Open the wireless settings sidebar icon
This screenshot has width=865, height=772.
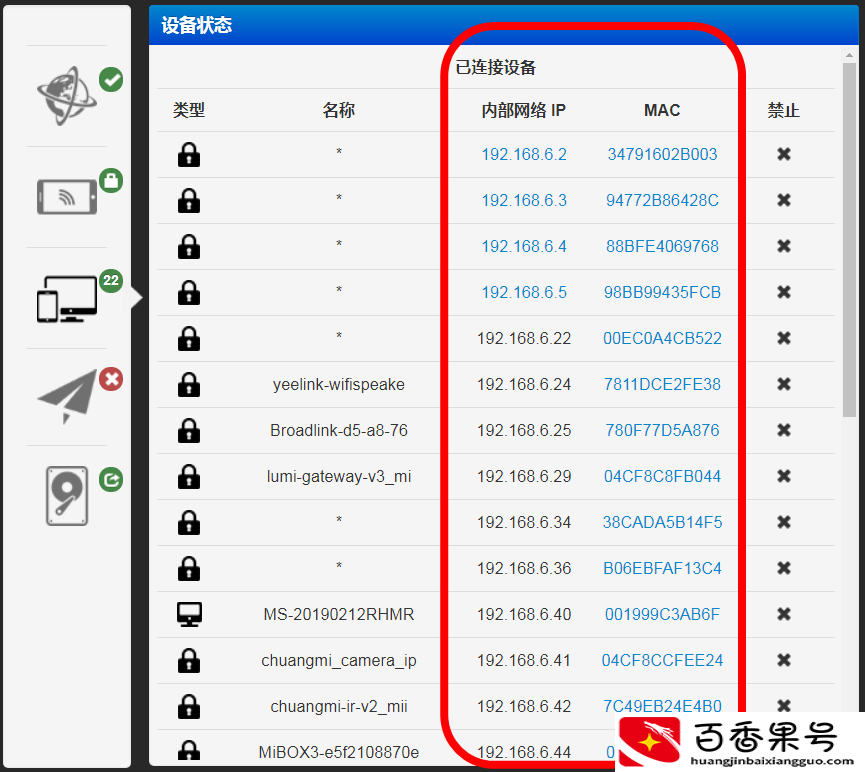(x=67, y=196)
